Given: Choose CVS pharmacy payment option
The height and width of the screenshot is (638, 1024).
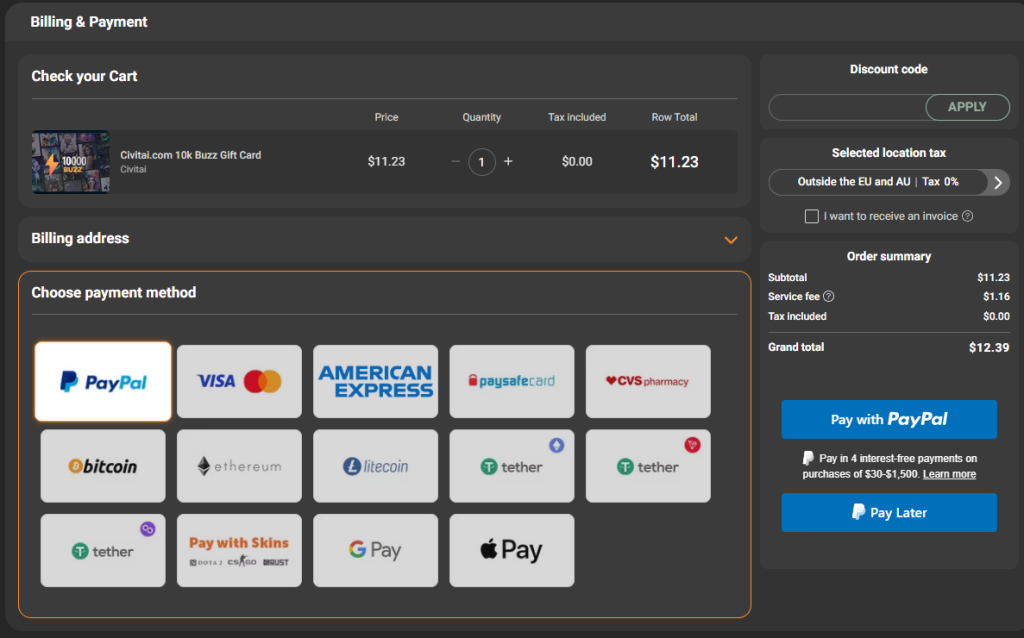Looking at the screenshot, I should coord(648,381).
